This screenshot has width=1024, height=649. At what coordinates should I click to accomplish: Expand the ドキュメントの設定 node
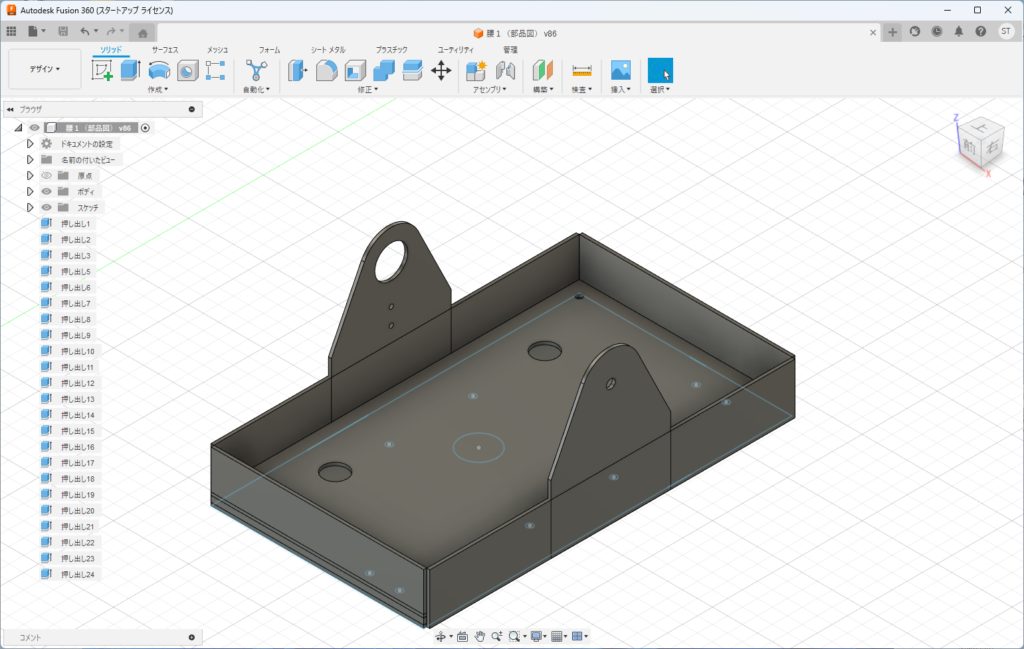click(x=29, y=144)
